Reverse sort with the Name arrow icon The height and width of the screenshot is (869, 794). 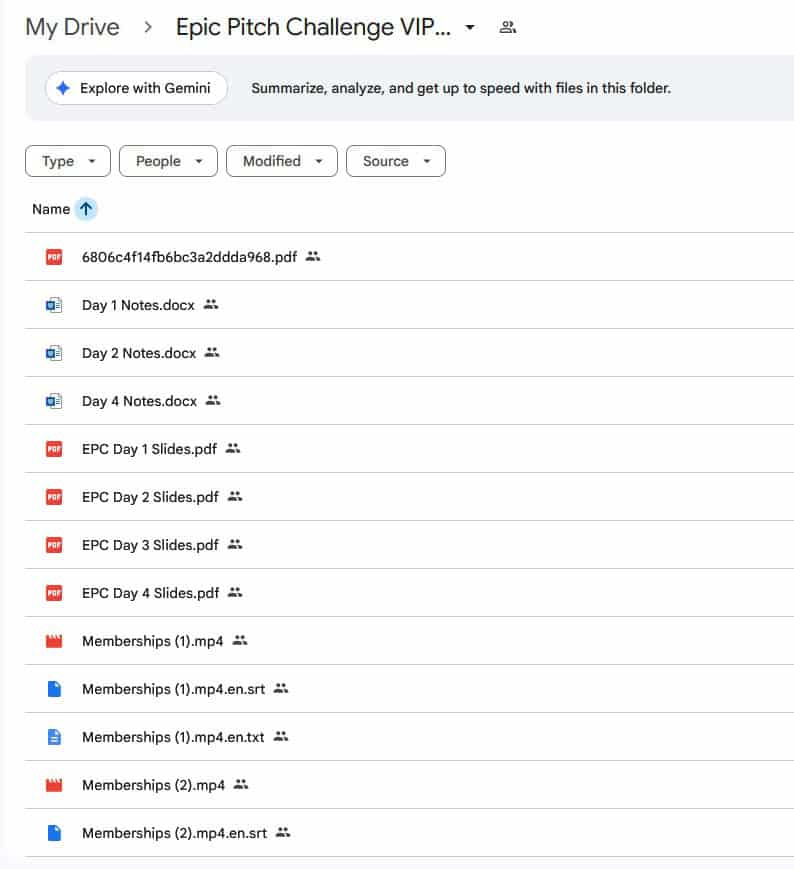[x=86, y=209]
